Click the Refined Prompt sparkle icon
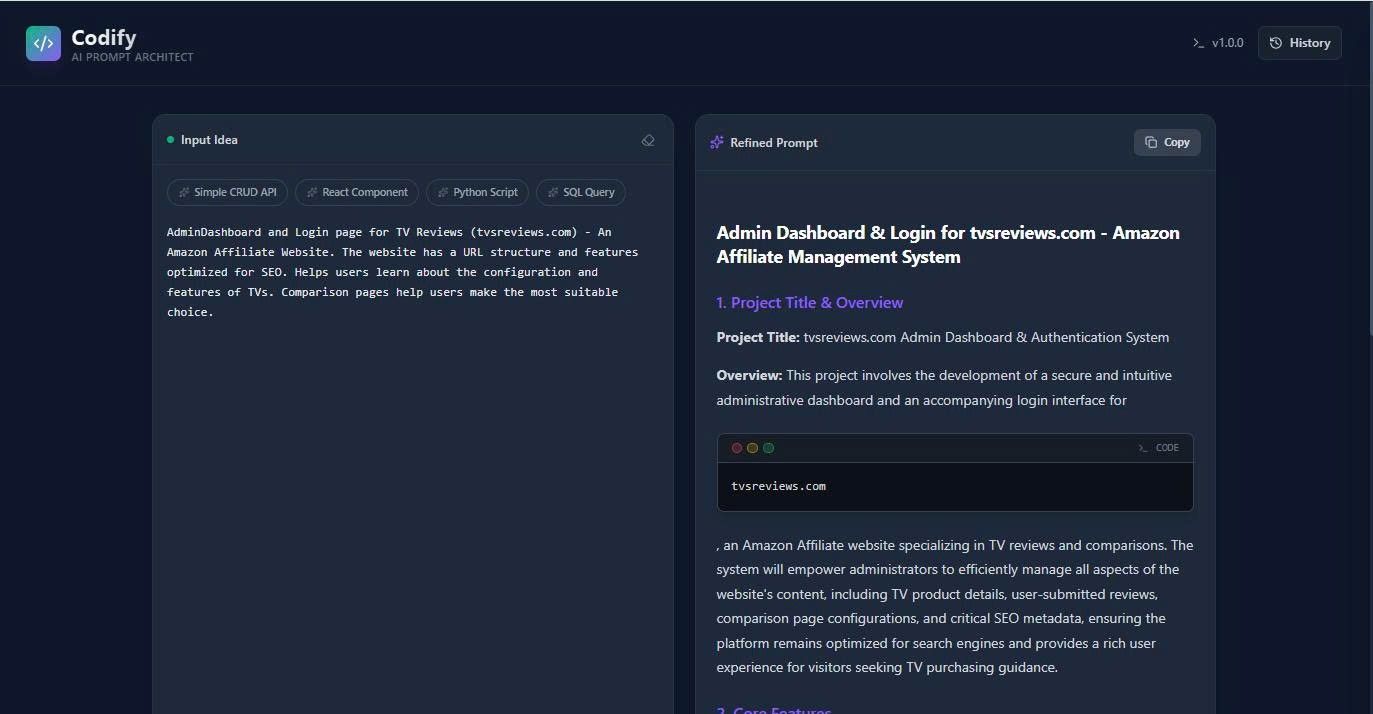 (717, 143)
